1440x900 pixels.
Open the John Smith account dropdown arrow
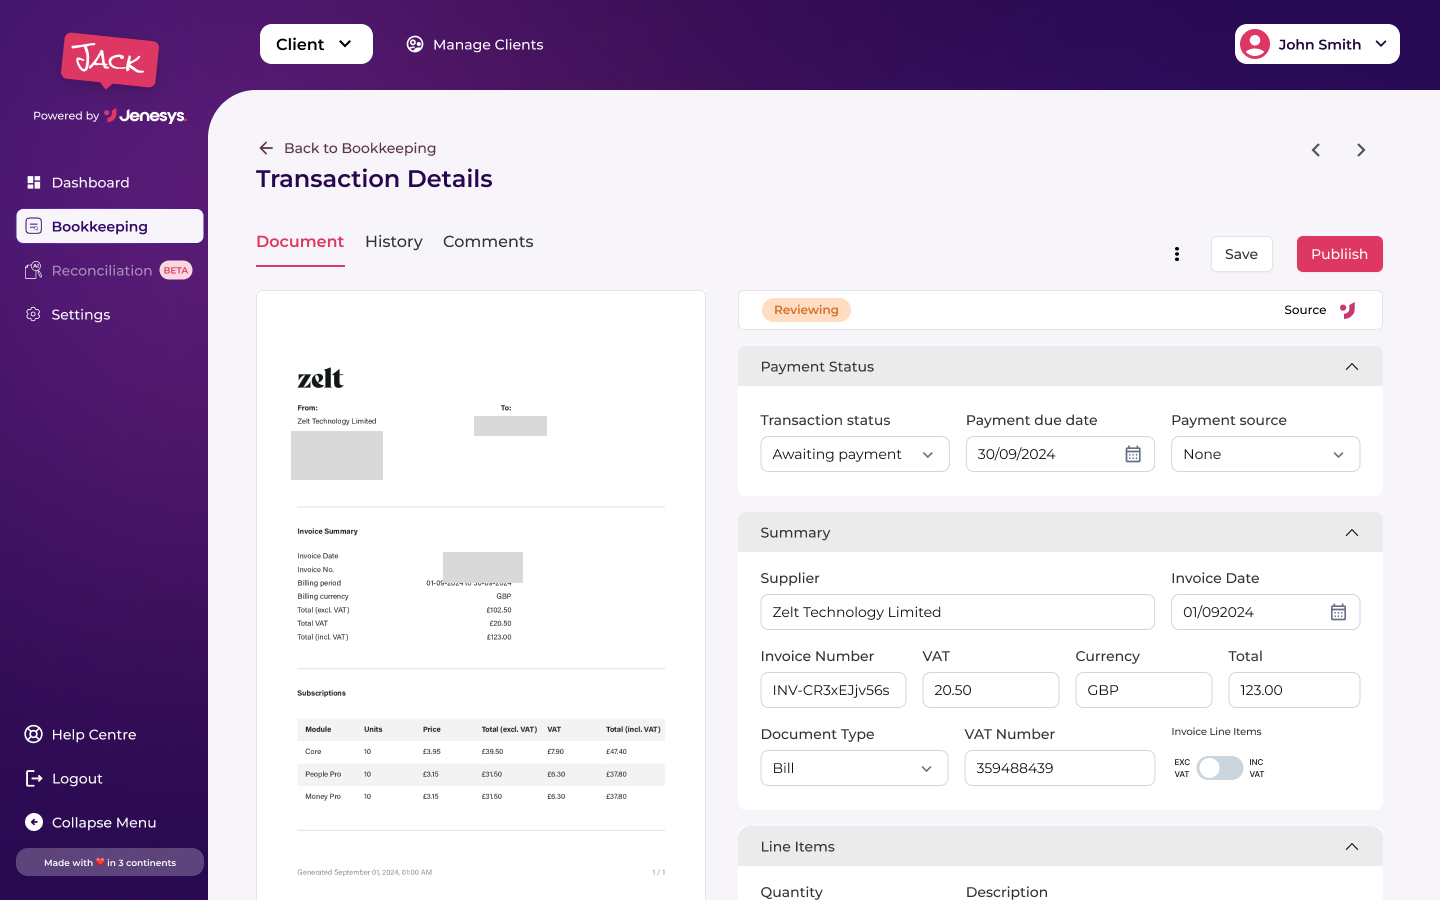[1381, 44]
